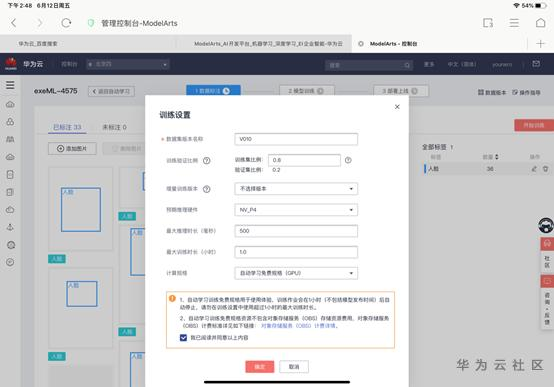Viewport: 554px width, 387px height.
Task: Expand the NV_P4 inference hardware dropdown
Action: tap(296, 210)
